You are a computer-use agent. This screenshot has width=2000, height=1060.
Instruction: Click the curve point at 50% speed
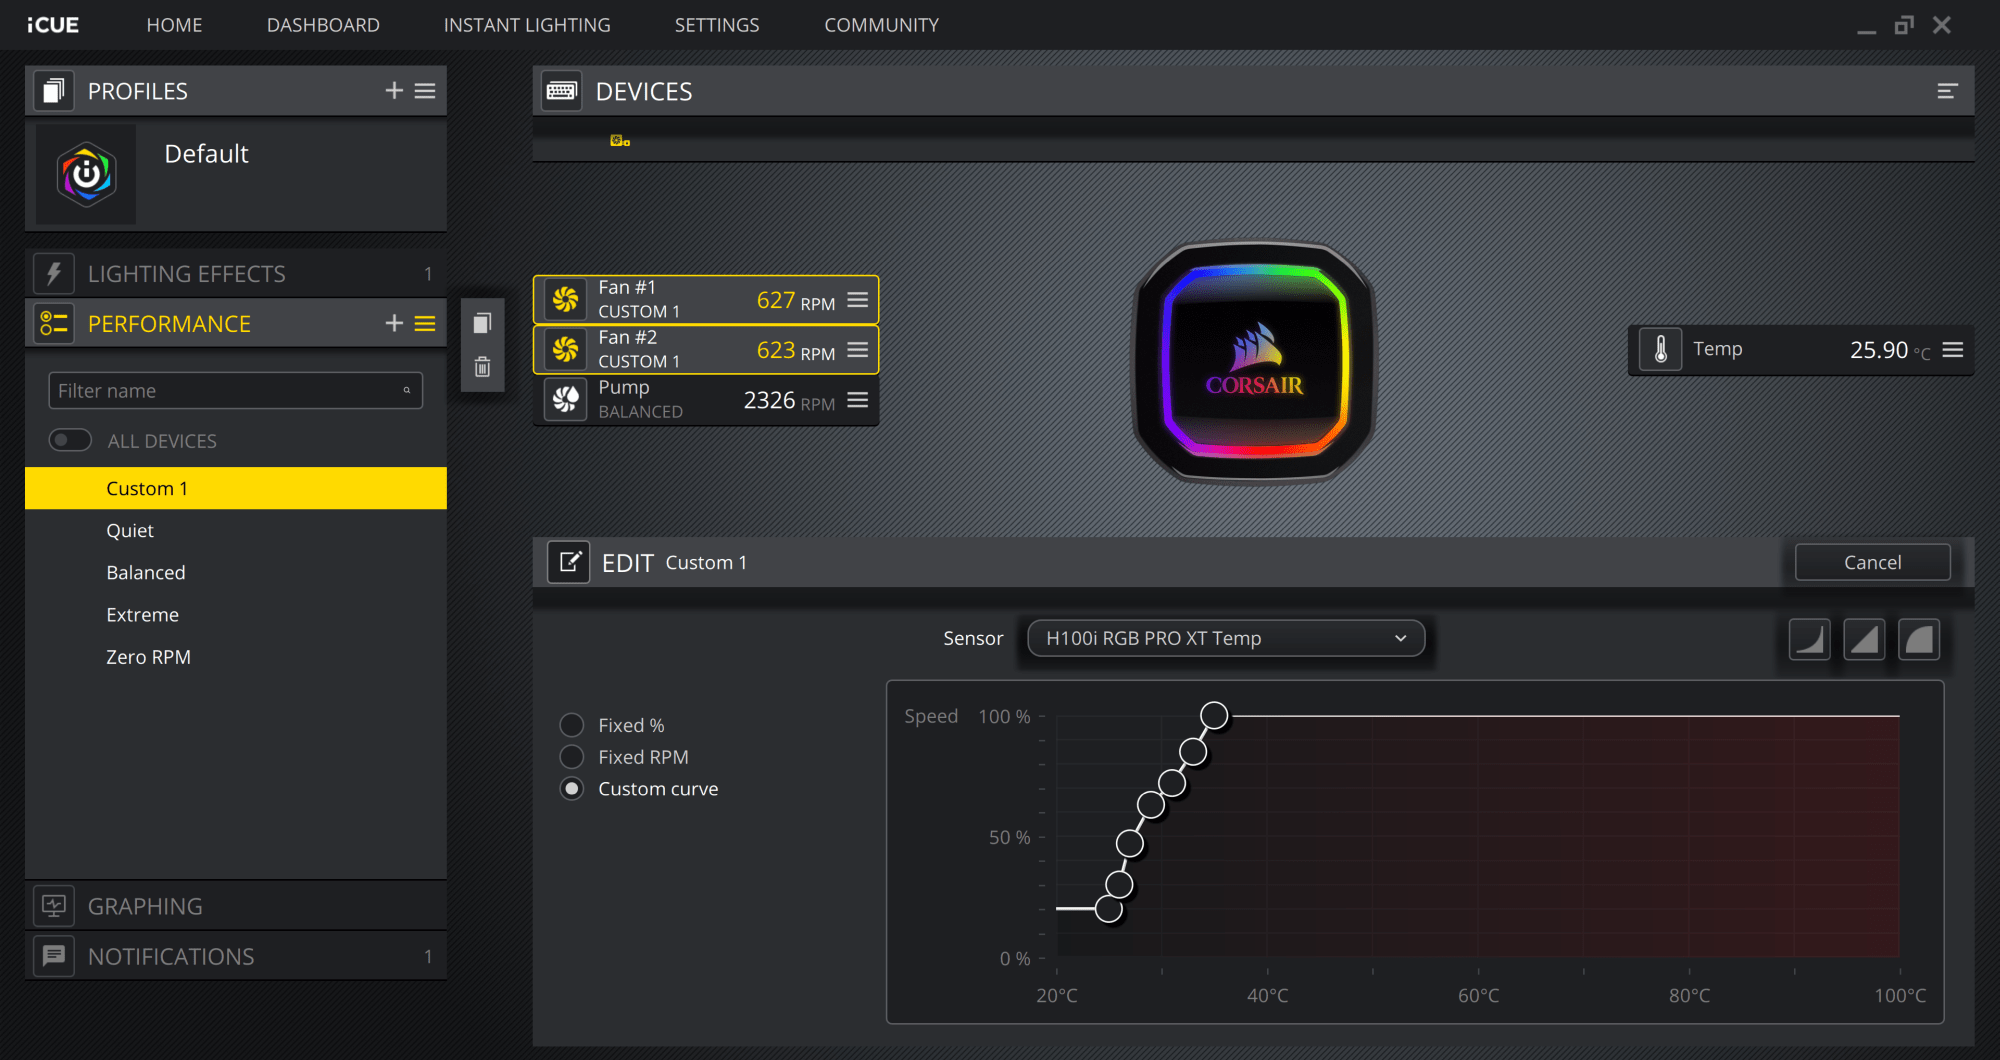pos(1130,843)
